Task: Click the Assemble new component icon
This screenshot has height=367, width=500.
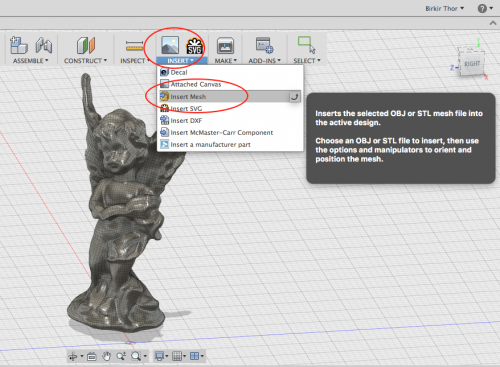Action: (18, 45)
